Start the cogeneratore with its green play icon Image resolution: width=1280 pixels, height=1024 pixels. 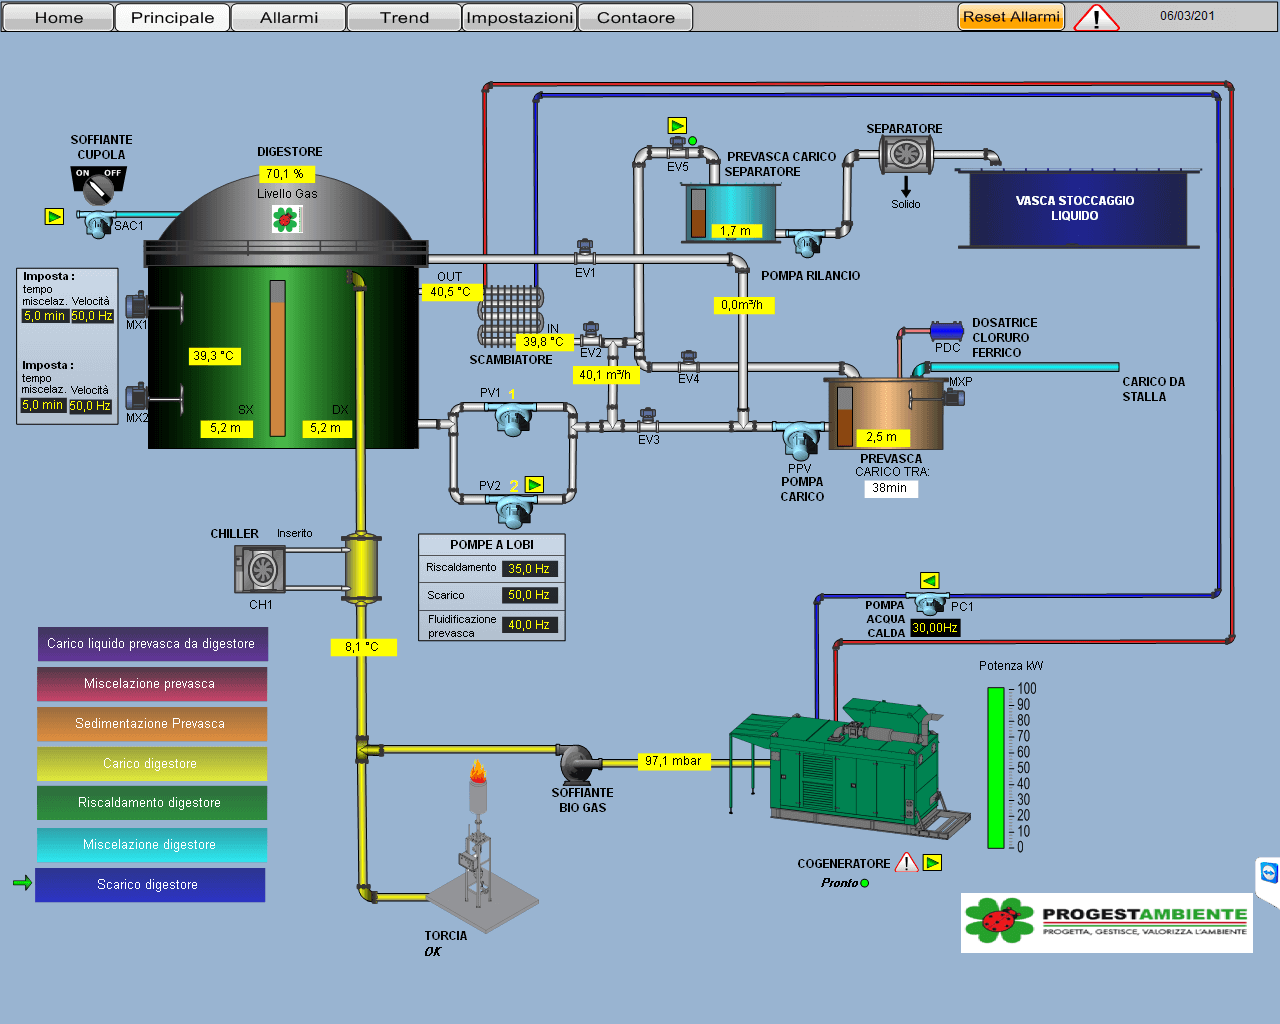(932, 861)
